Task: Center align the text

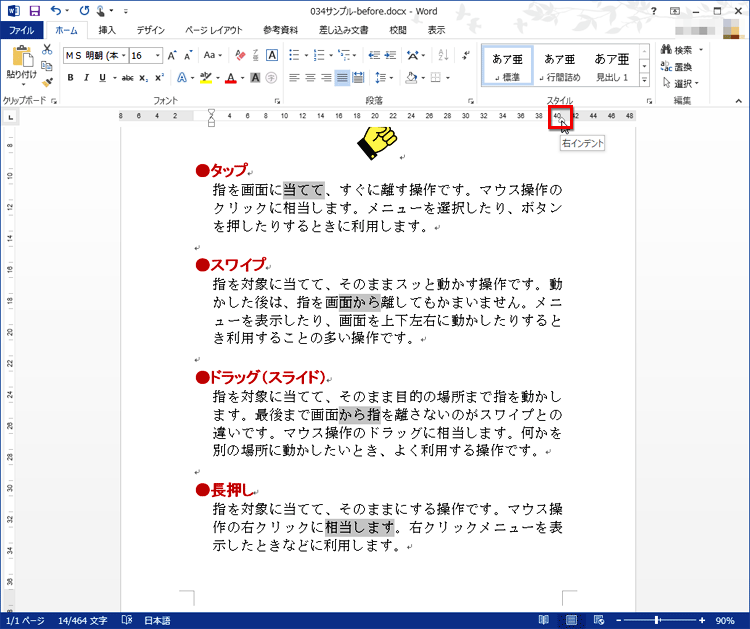Action: coord(310,77)
